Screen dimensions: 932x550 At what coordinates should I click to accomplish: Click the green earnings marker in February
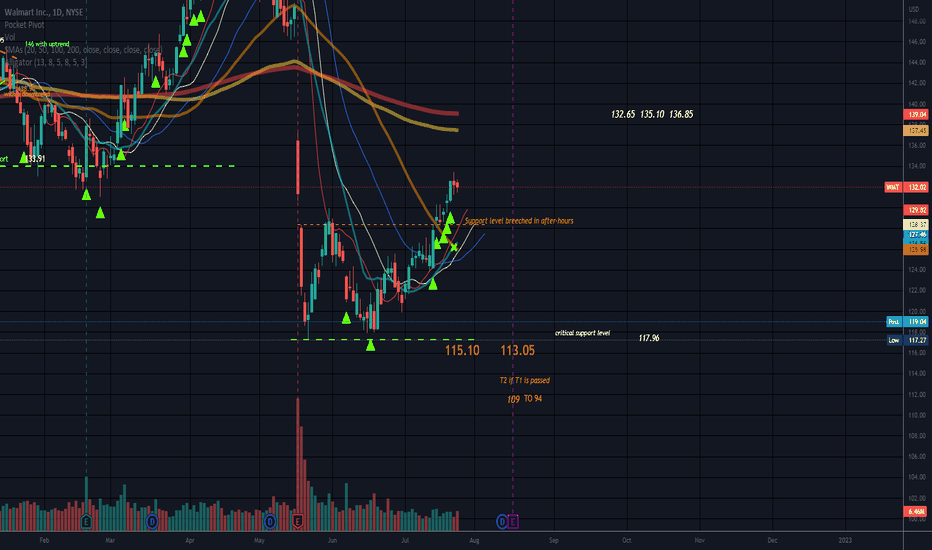pyautogui.click(x=86, y=522)
